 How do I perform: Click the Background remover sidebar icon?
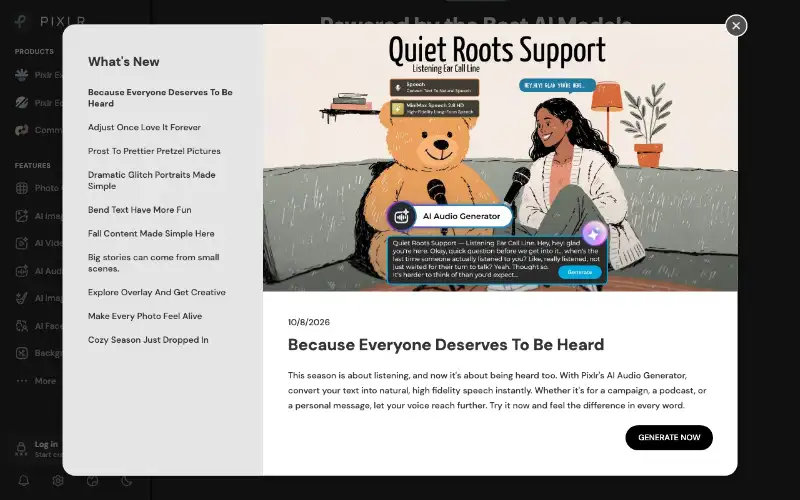[21, 353]
